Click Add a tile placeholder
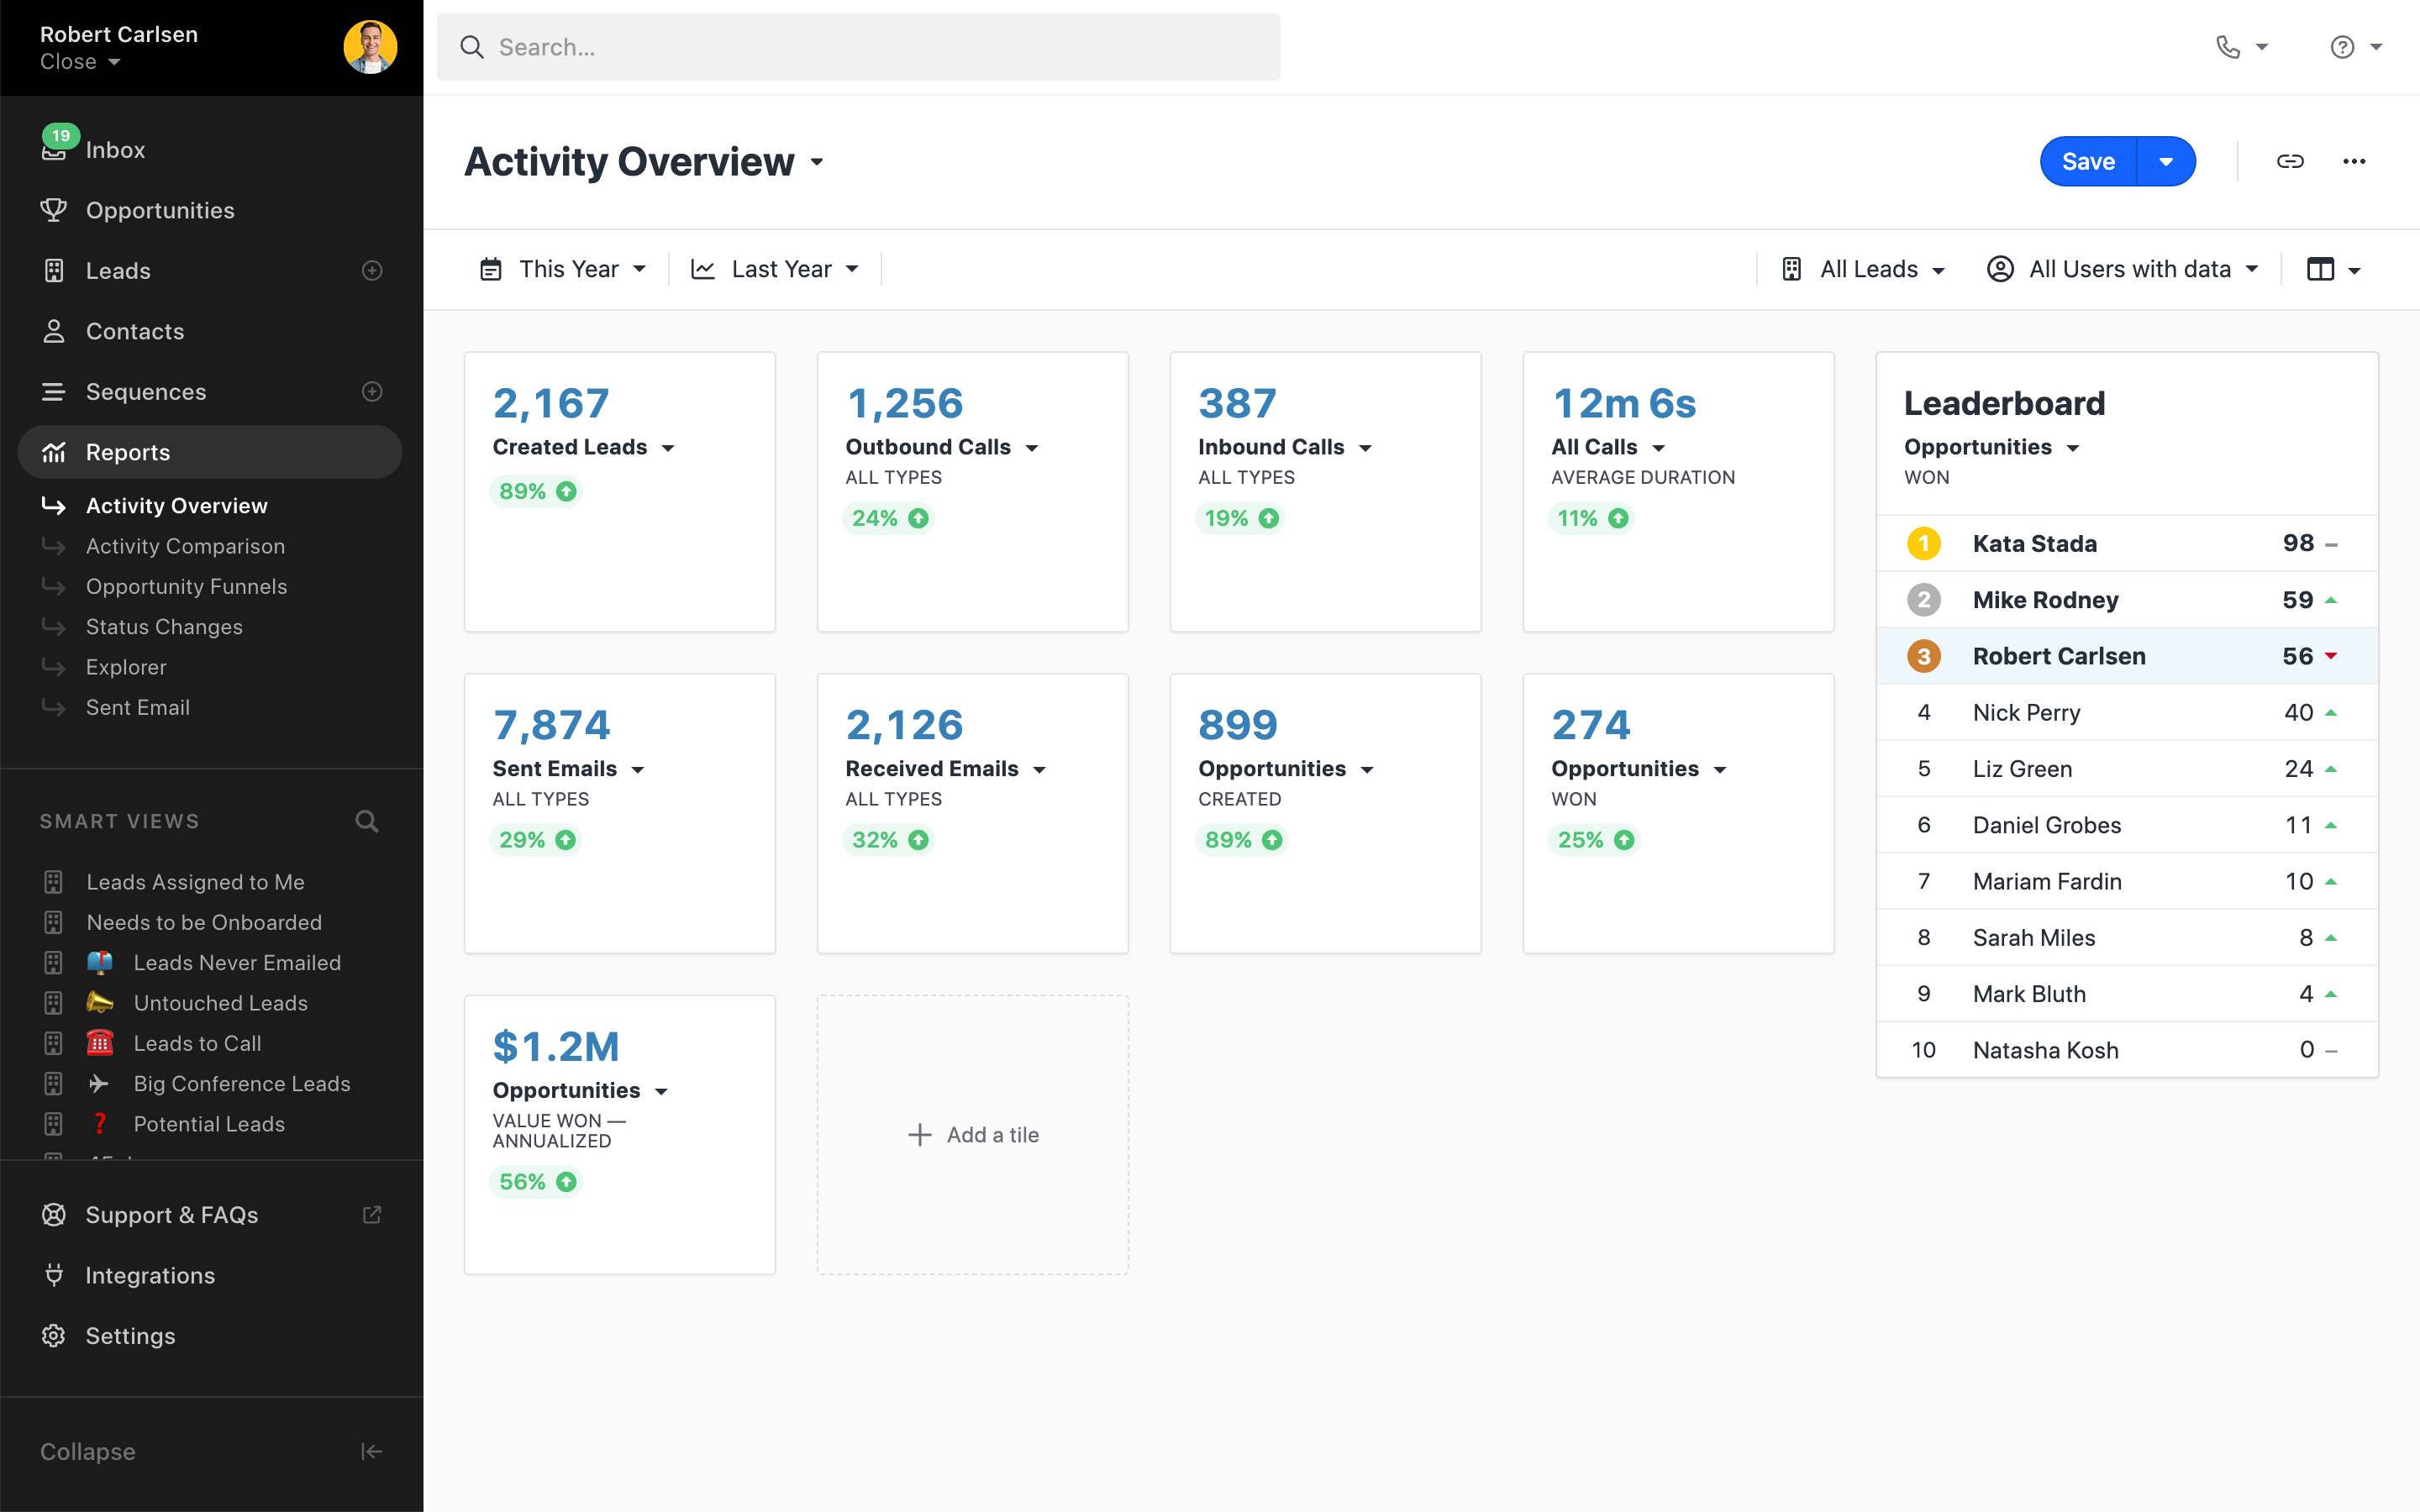Screen dimensions: 2420x1512 (973, 1134)
